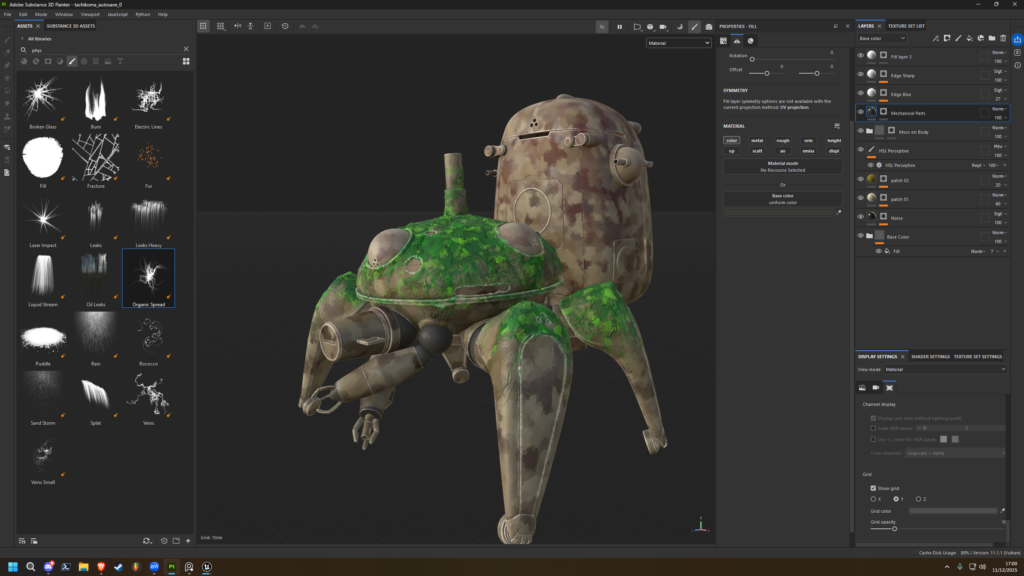The width and height of the screenshot is (1024, 576).
Task: Click the eyedropper next to Grid color
Action: pyautogui.click(x=1003, y=511)
